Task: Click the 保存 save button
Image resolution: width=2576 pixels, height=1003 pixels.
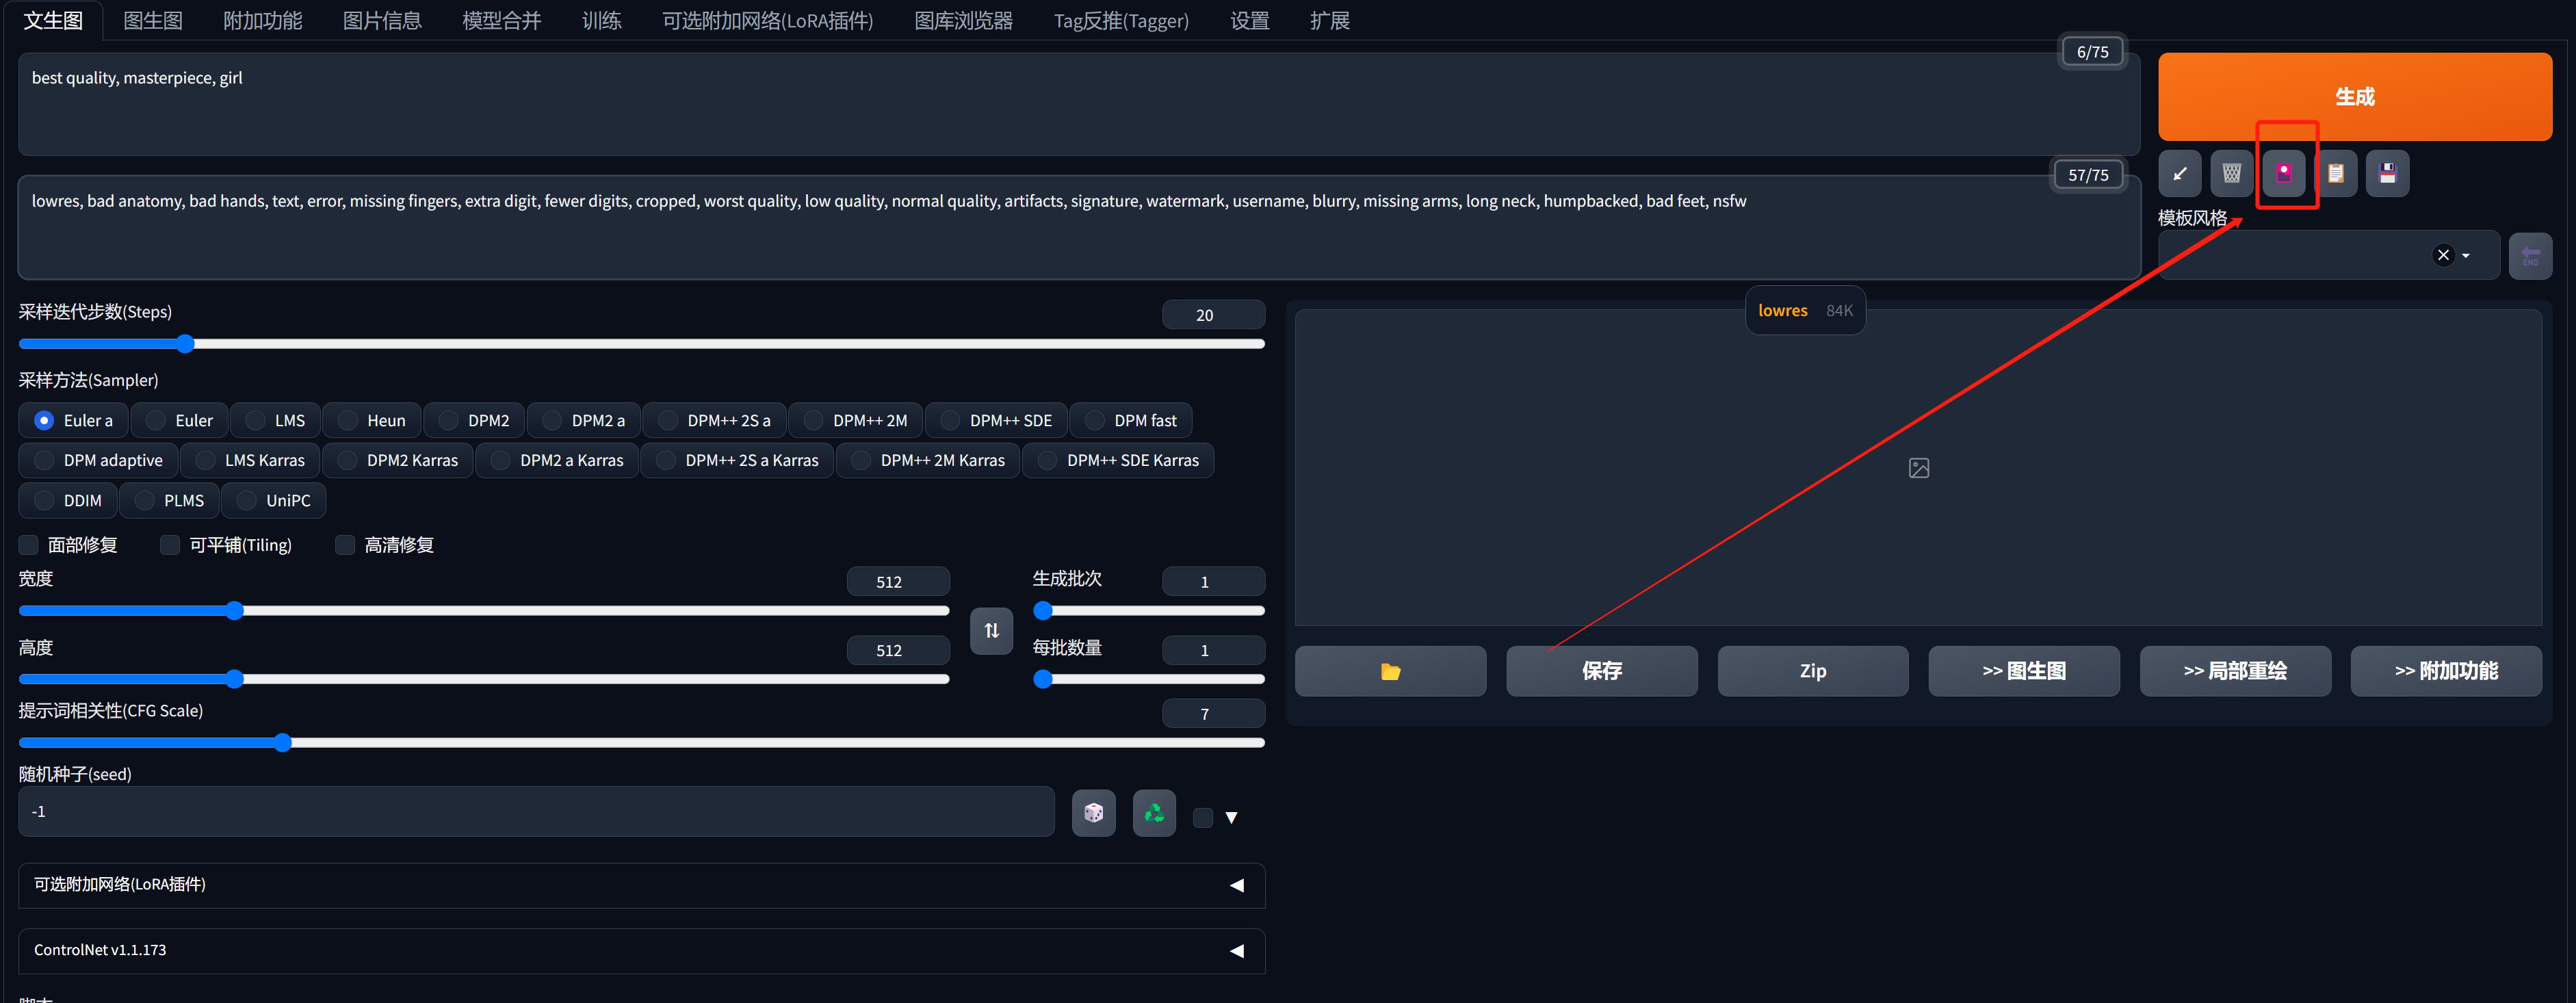Action: point(1601,670)
